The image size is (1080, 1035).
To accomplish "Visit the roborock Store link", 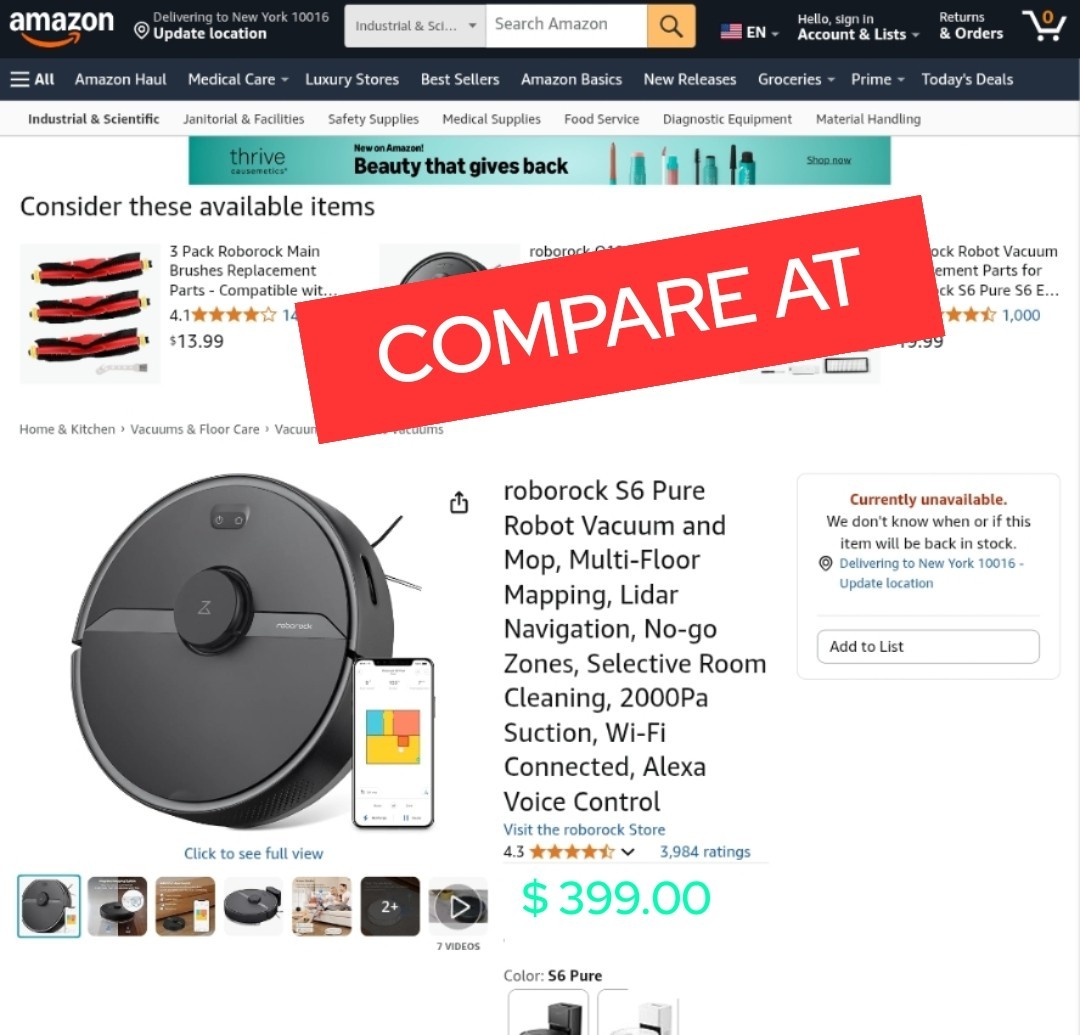I will tap(584, 830).
